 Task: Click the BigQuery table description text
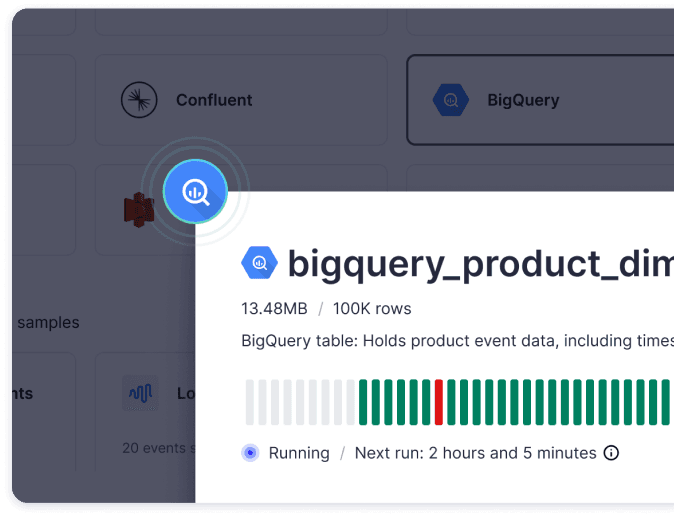click(x=457, y=341)
